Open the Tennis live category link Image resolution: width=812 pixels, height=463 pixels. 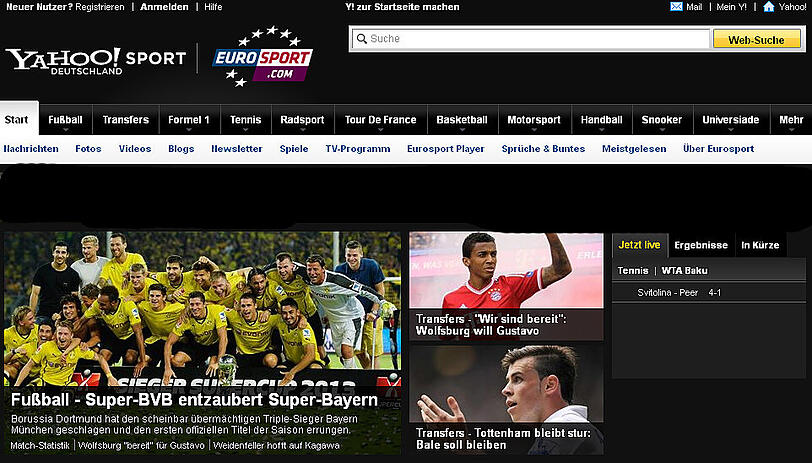coord(633,270)
